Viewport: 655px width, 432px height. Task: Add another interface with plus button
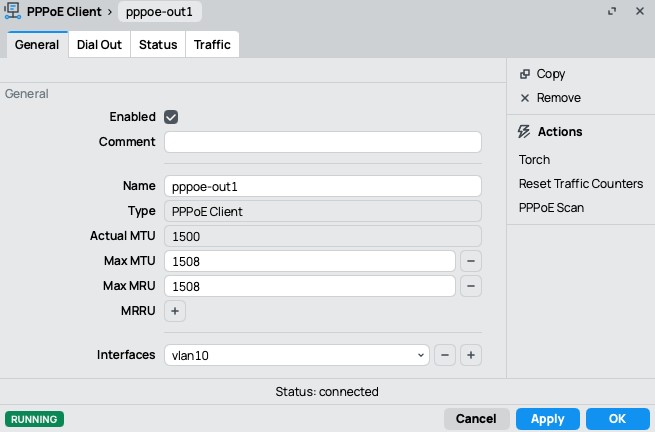tap(470, 355)
